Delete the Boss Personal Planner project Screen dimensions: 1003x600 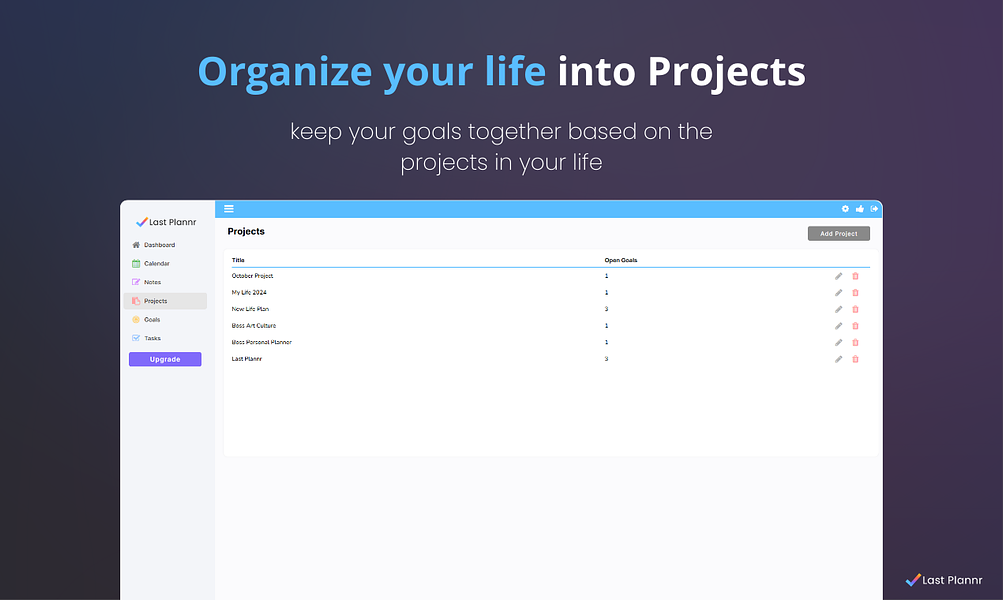click(855, 343)
